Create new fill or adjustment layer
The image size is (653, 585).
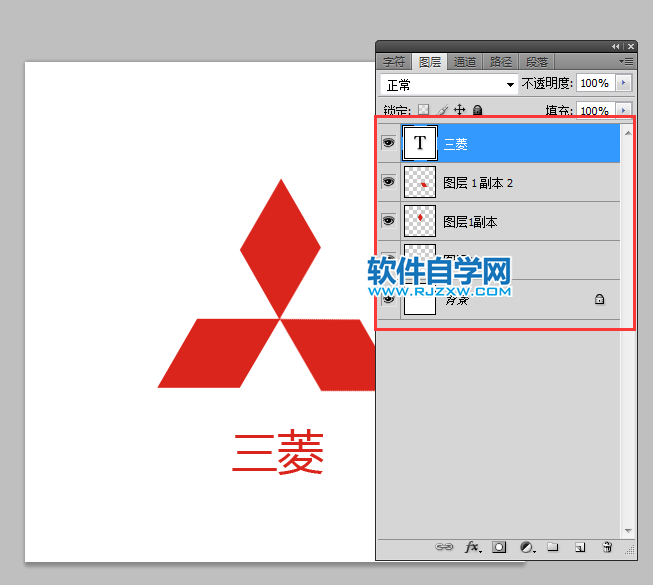coord(527,547)
